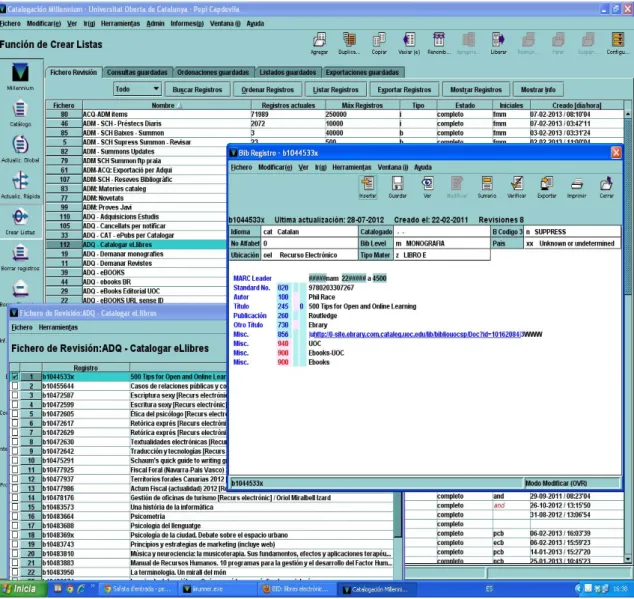Click Guardar icon in Bib Registro window
This screenshot has width=634, height=599.
[x=397, y=187]
